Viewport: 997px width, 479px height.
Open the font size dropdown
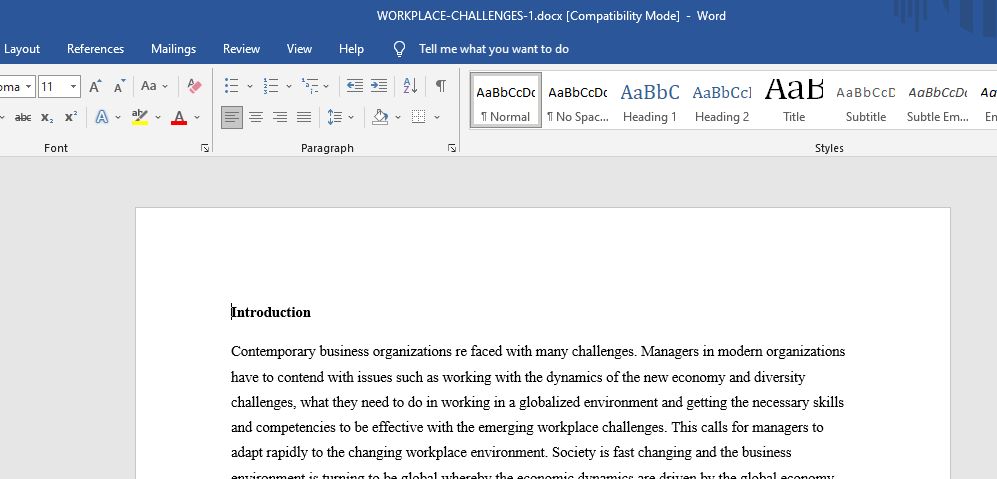tap(74, 87)
